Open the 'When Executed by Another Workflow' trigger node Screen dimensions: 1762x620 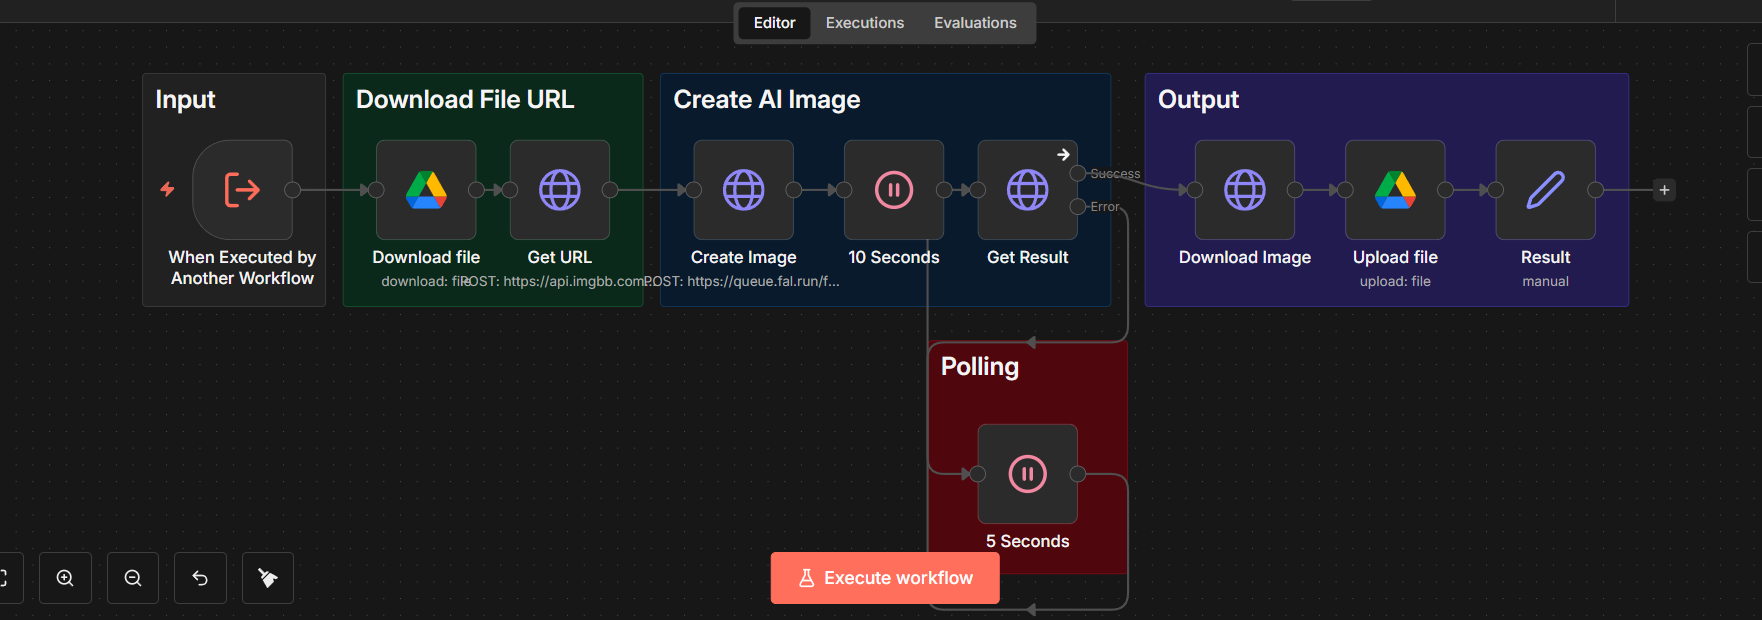coord(242,190)
